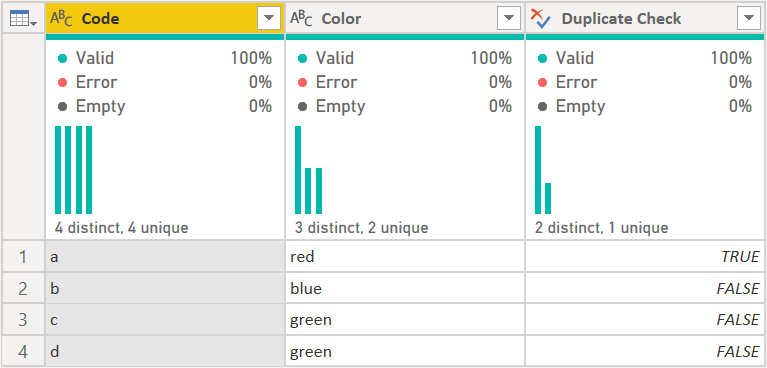This screenshot has height=368, width=767.
Task: Click the Error label in Code column
Action: click(x=96, y=82)
